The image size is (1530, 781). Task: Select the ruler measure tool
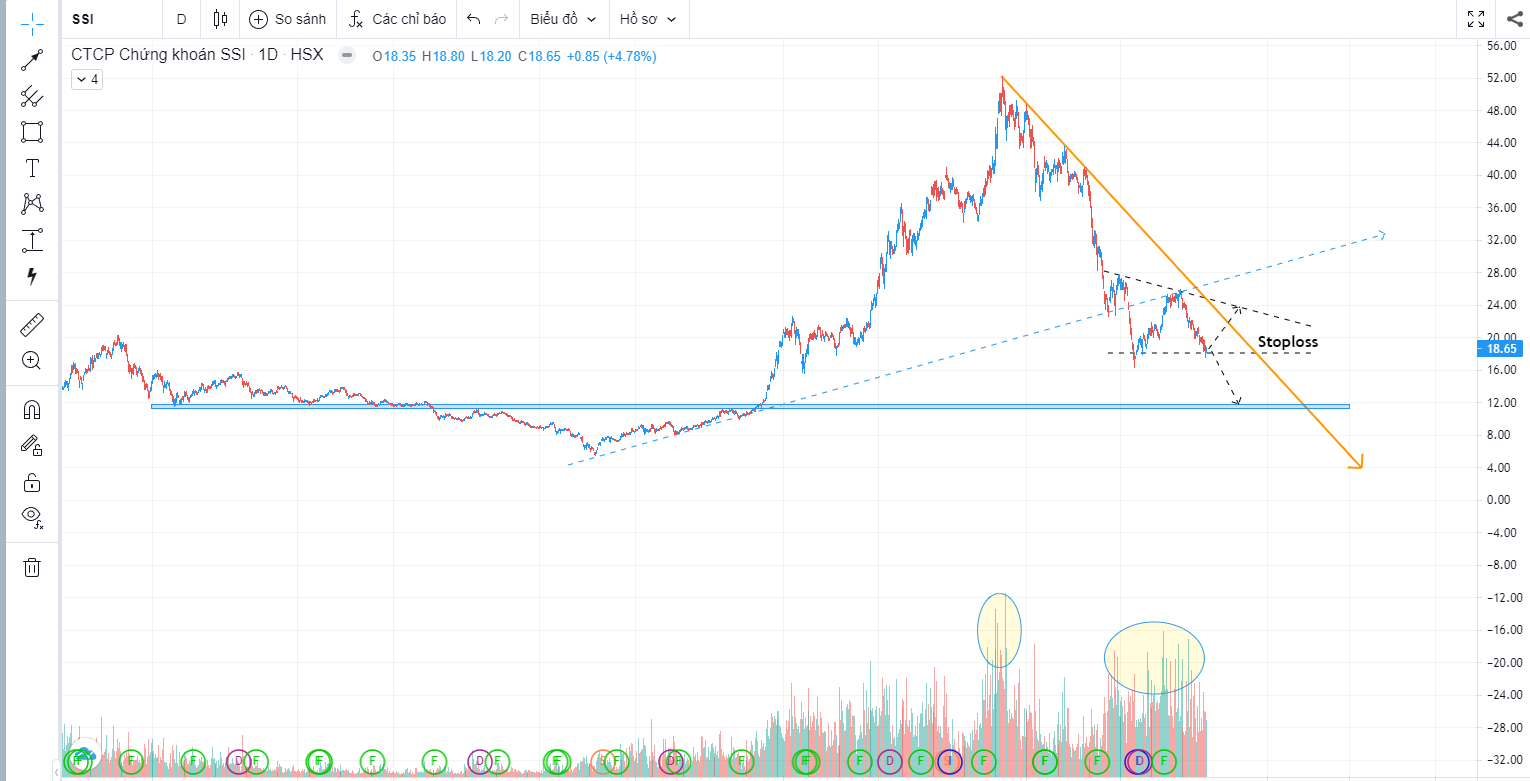pos(32,324)
